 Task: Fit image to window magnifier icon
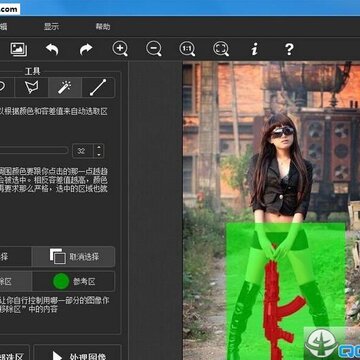click(221, 49)
